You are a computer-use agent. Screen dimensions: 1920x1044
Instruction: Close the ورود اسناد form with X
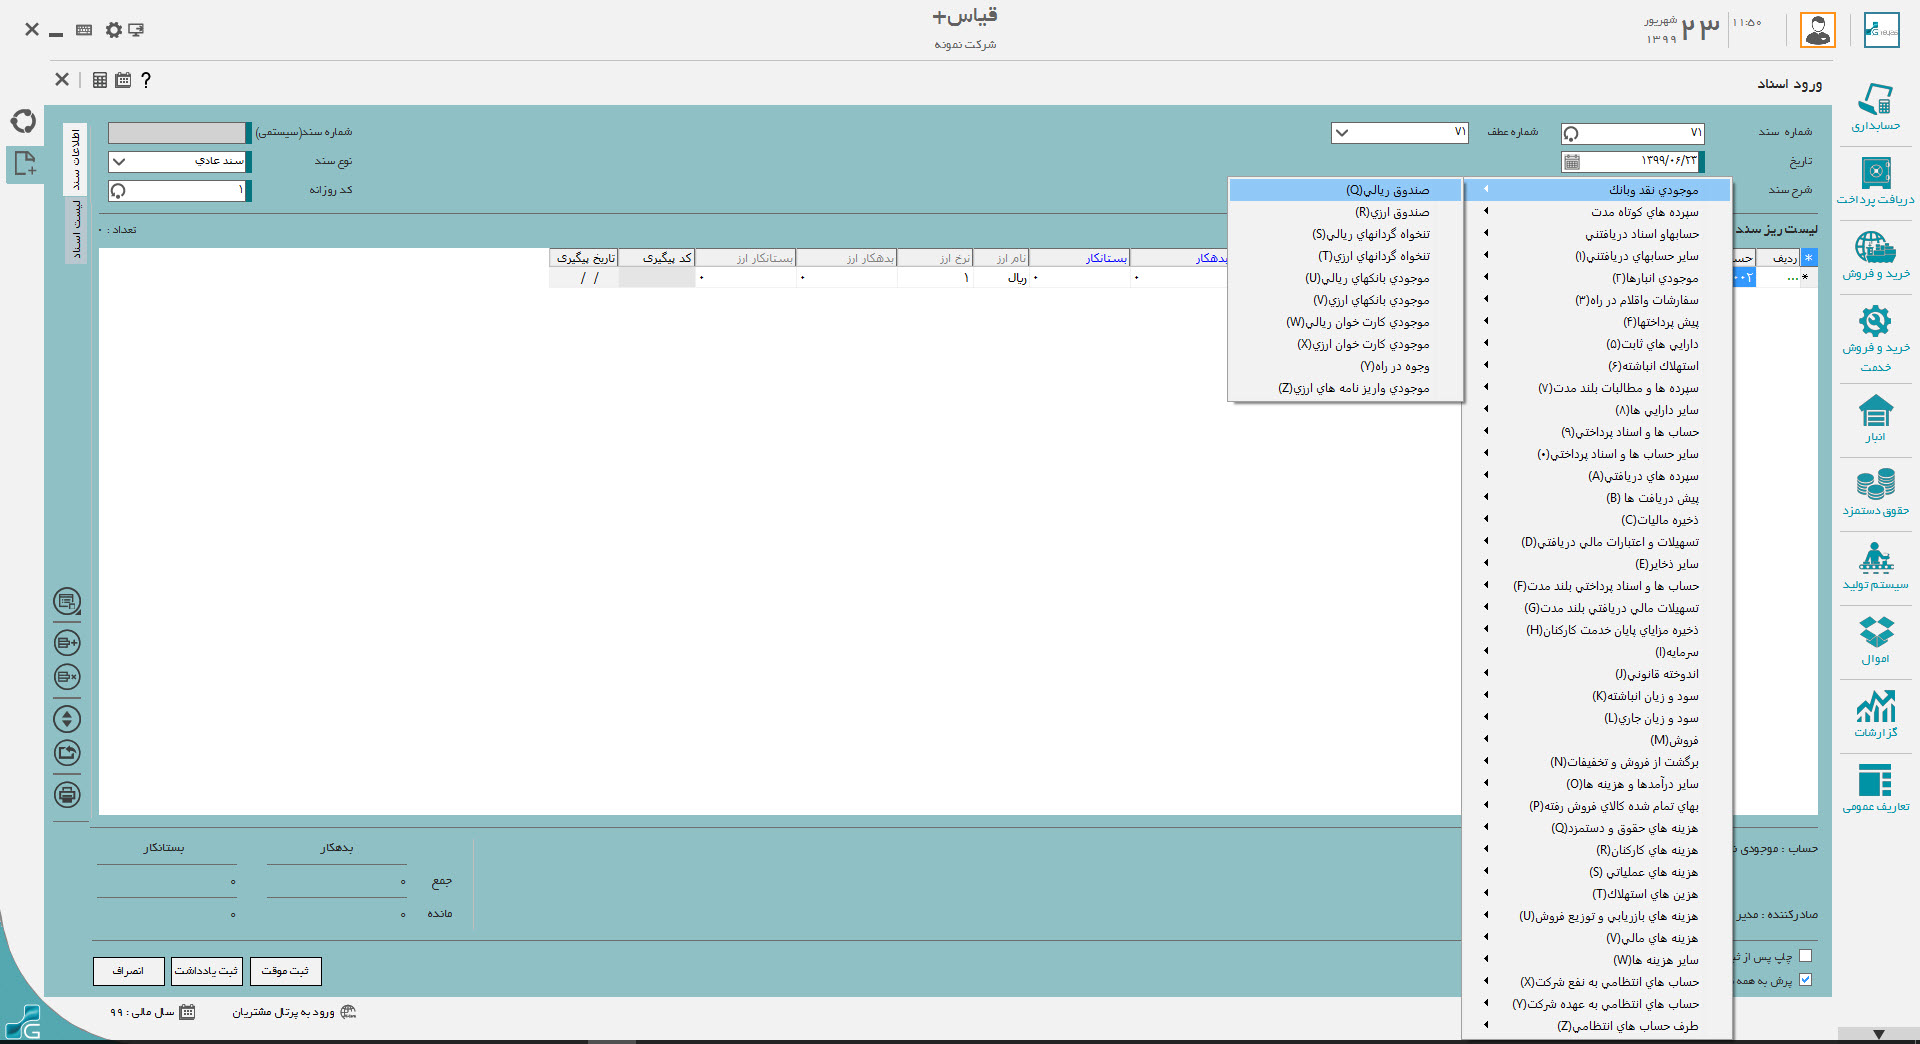62,79
